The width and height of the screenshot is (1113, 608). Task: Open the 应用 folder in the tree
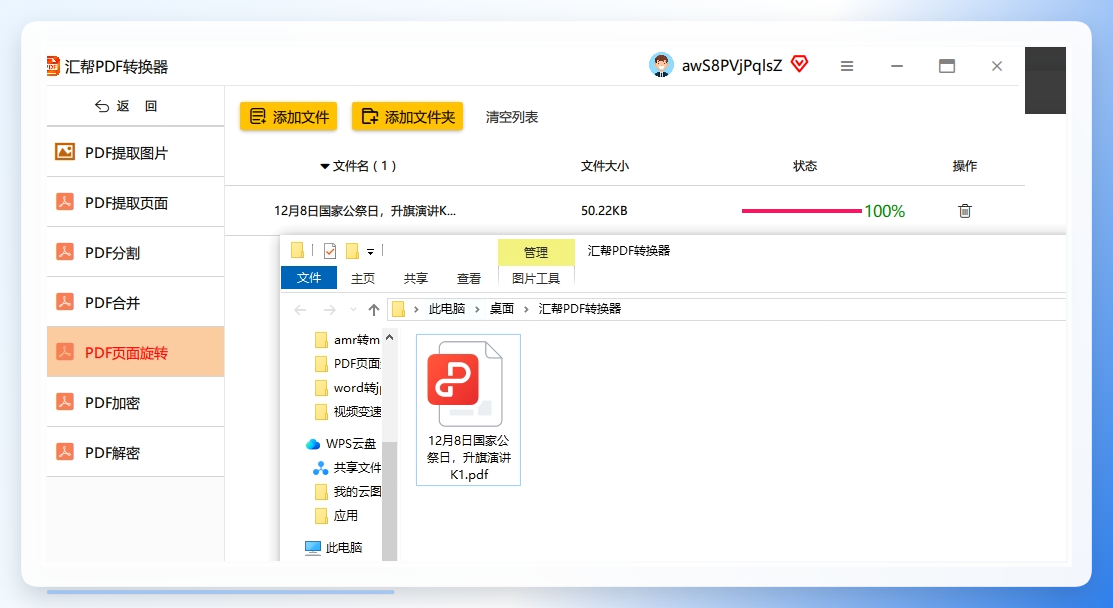tap(336, 516)
